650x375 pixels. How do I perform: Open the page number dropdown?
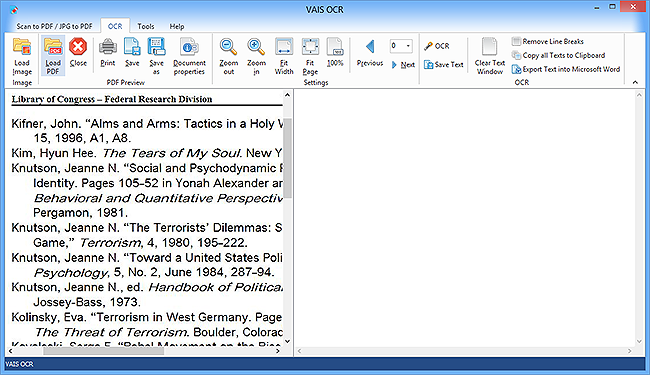click(408, 46)
